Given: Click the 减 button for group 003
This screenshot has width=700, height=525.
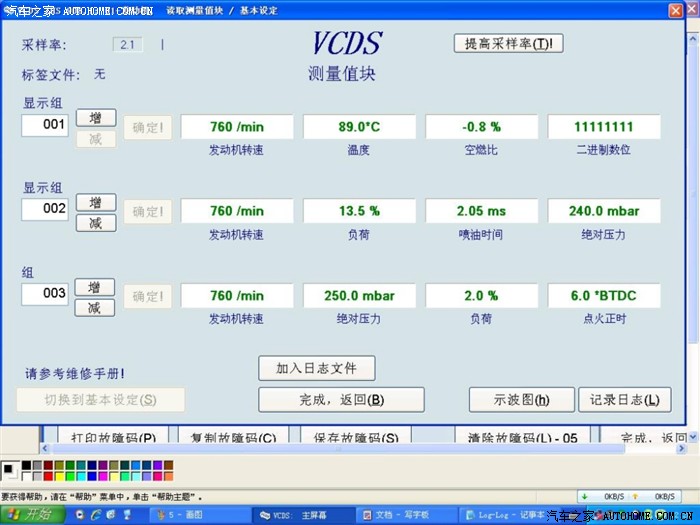Looking at the screenshot, I should (x=94, y=308).
